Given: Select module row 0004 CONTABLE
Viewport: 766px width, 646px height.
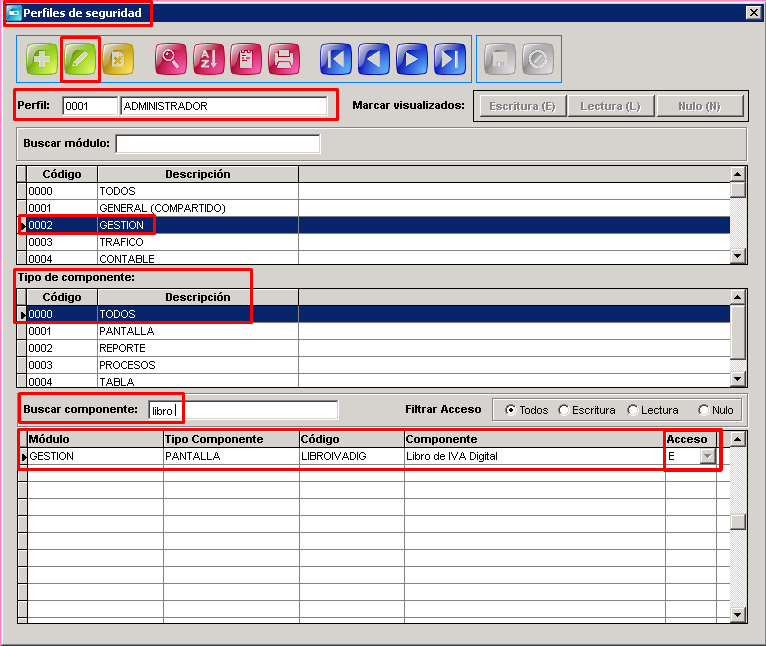Looking at the screenshot, I should (373, 258).
